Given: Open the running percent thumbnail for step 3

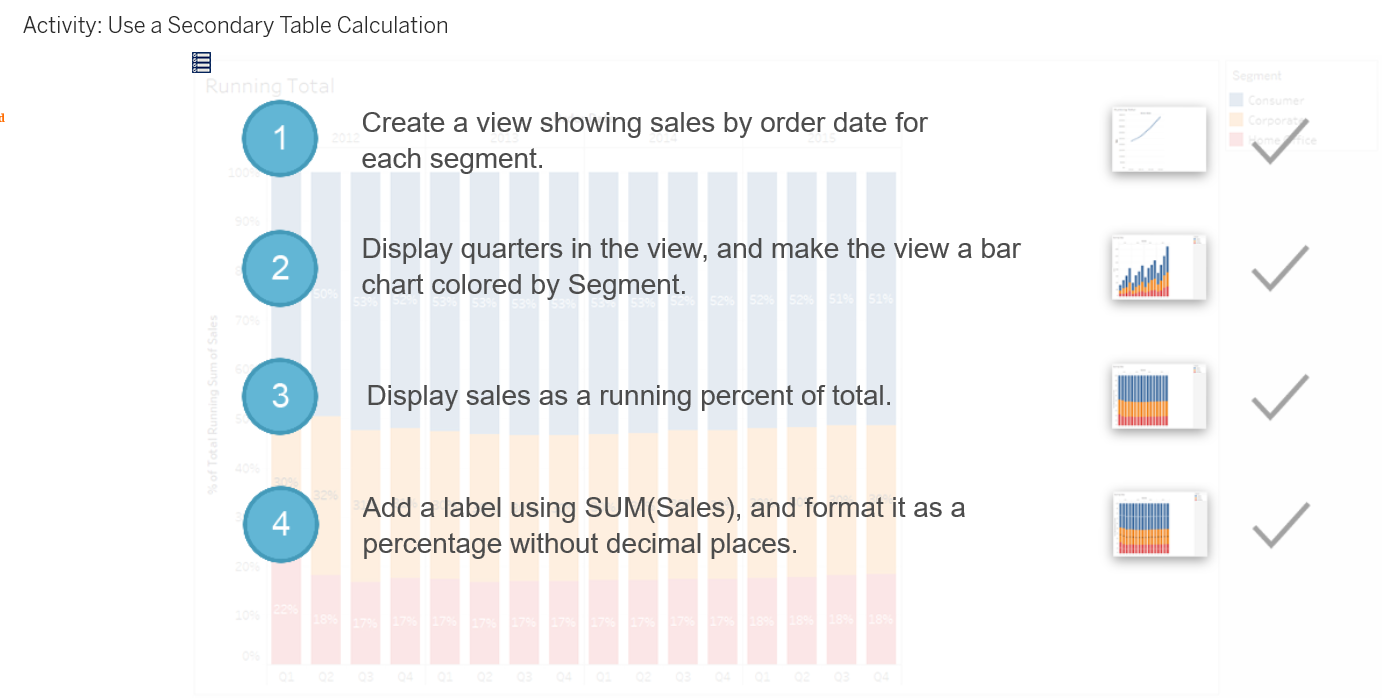Looking at the screenshot, I should coord(1159,396).
